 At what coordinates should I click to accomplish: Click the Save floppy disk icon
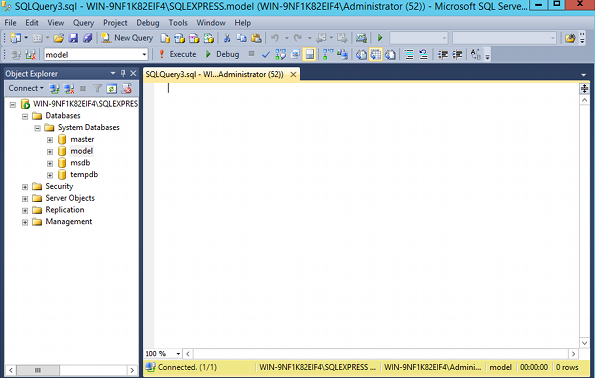[x=73, y=38]
